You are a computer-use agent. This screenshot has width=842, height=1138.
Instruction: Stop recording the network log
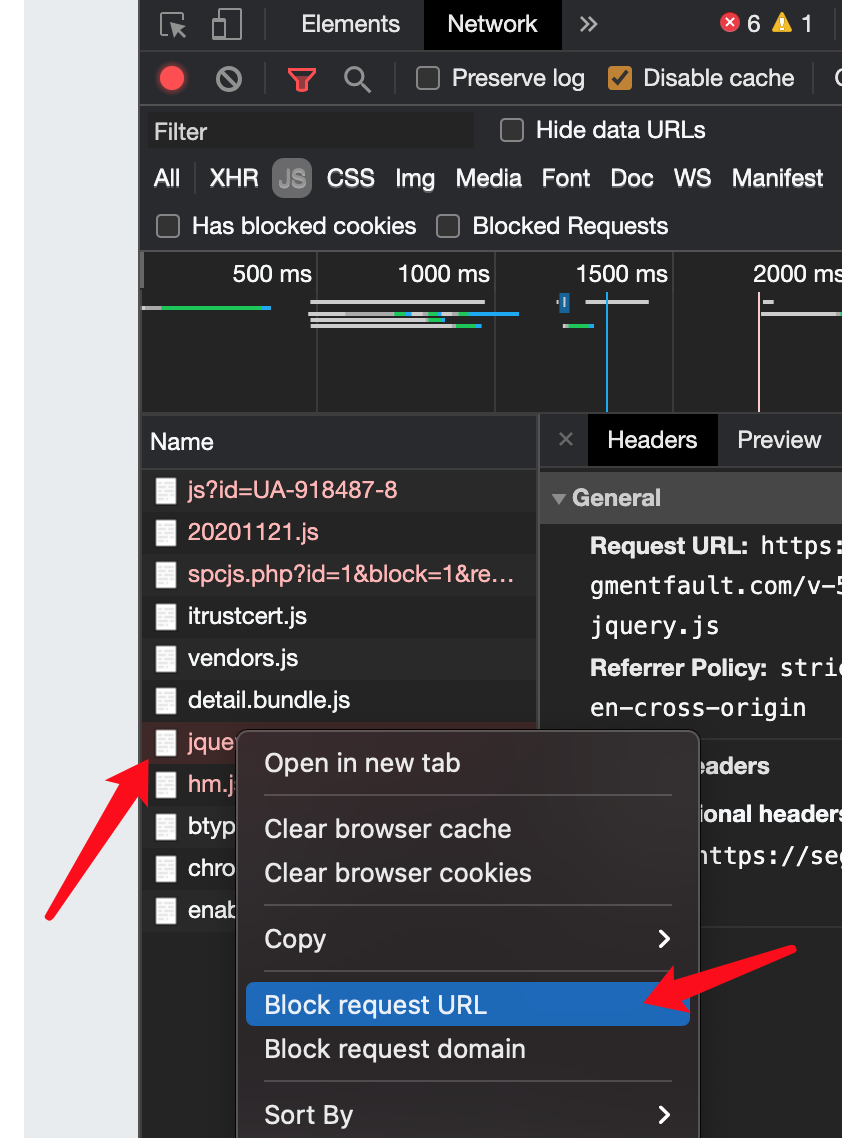[x=172, y=78]
